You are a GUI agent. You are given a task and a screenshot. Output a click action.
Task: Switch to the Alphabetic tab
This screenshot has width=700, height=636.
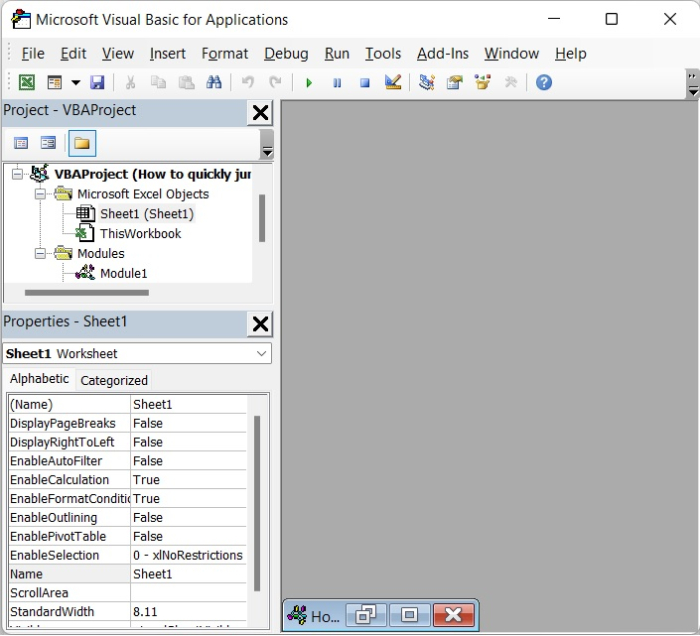pos(39,379)
